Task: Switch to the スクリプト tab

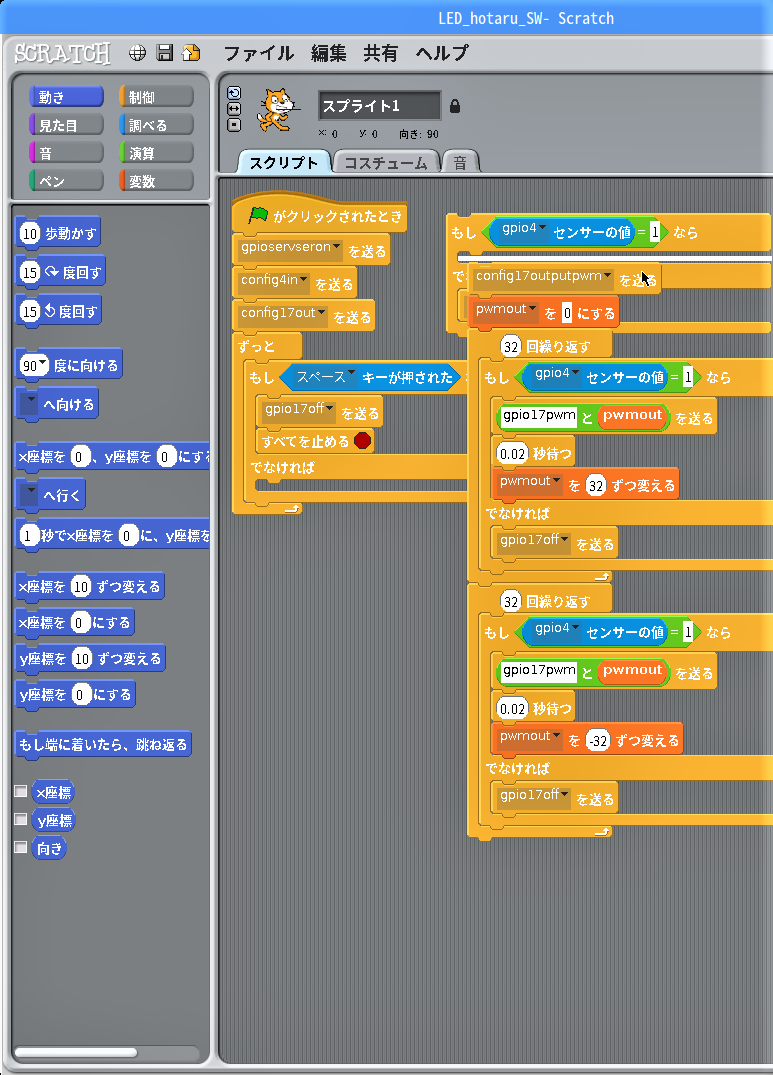Action: click(x=284, y=162)
